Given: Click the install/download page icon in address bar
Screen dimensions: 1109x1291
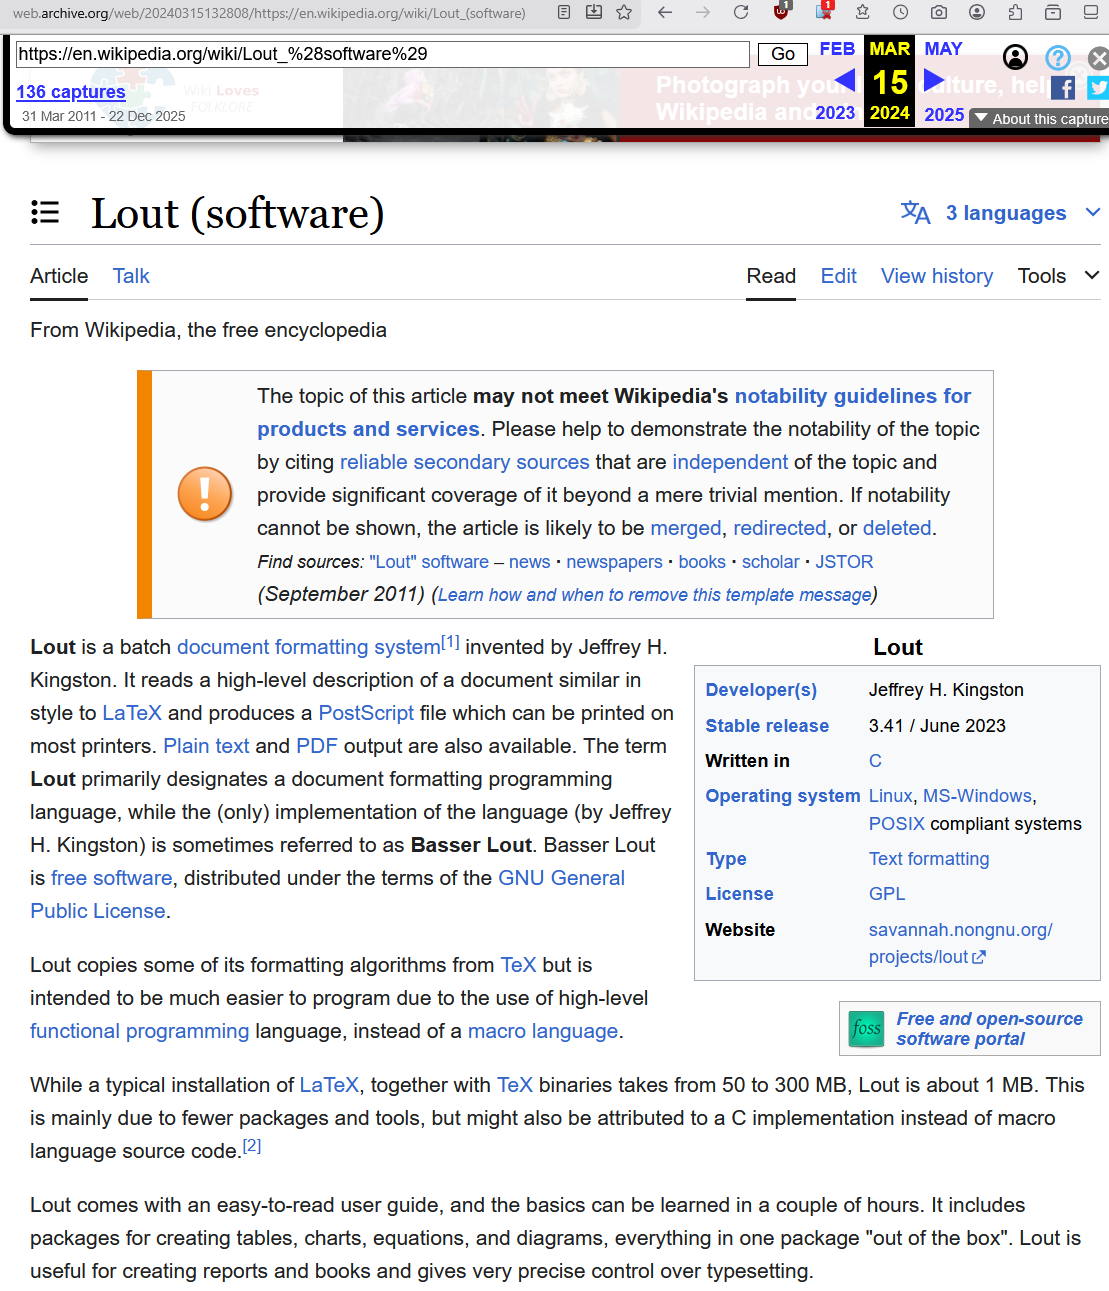Looking at the screenshot, I should coord(594,12).
